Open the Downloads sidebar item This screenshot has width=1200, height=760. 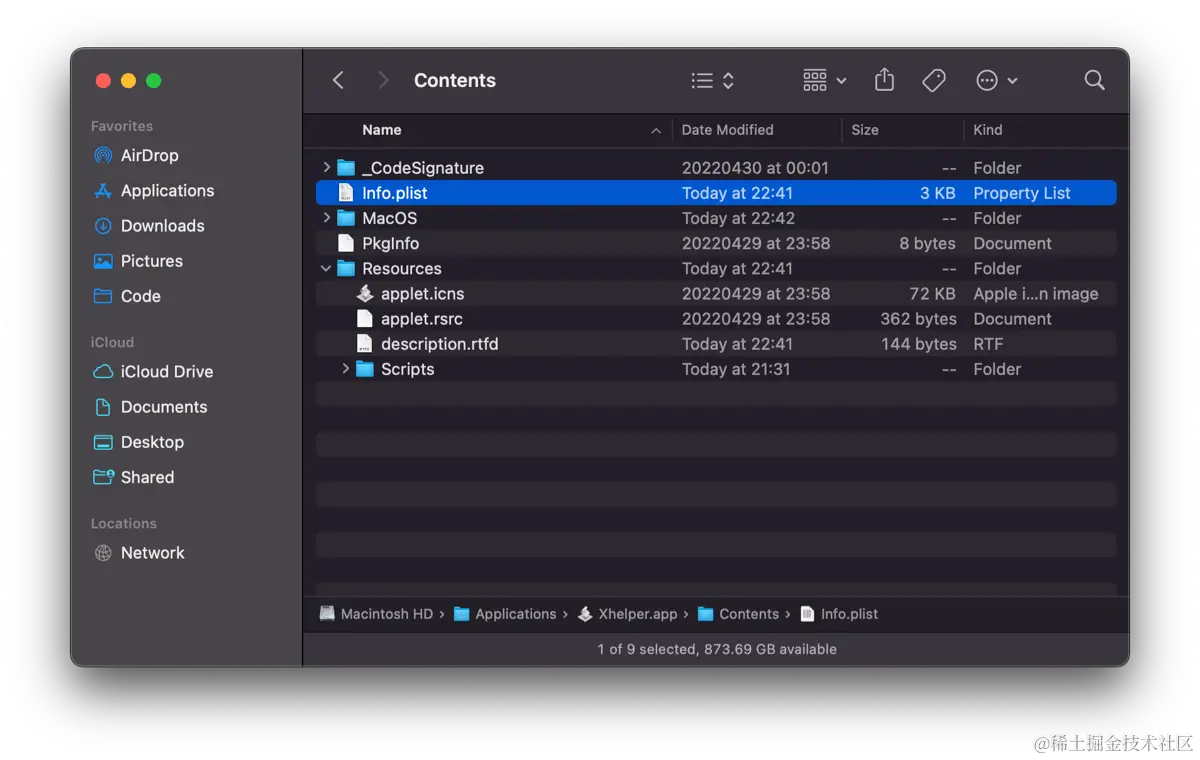(160, 226)
